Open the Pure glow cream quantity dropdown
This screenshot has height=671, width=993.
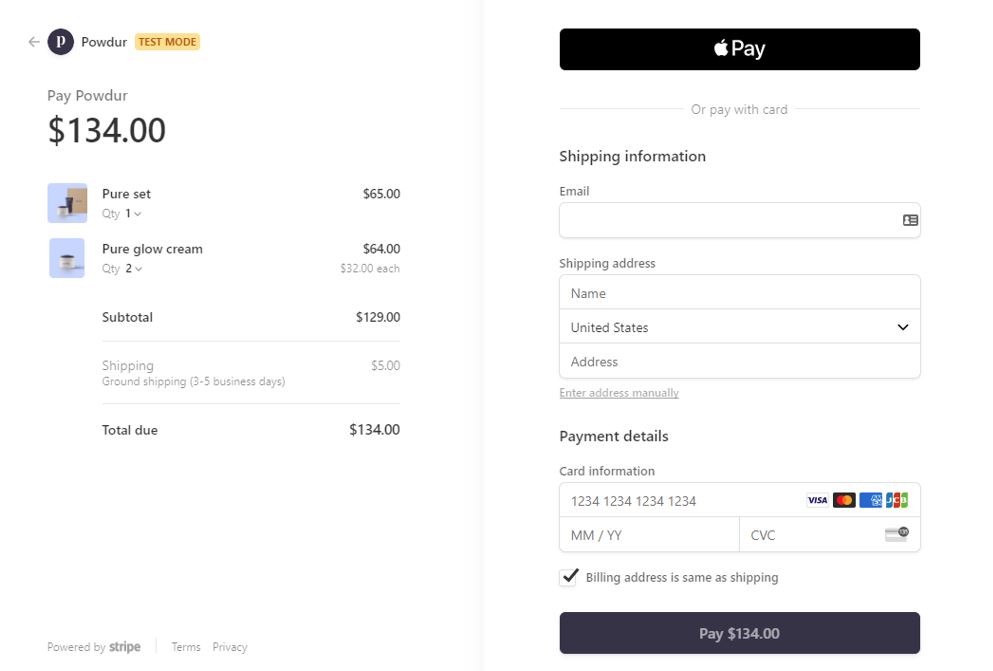(133, 269)
